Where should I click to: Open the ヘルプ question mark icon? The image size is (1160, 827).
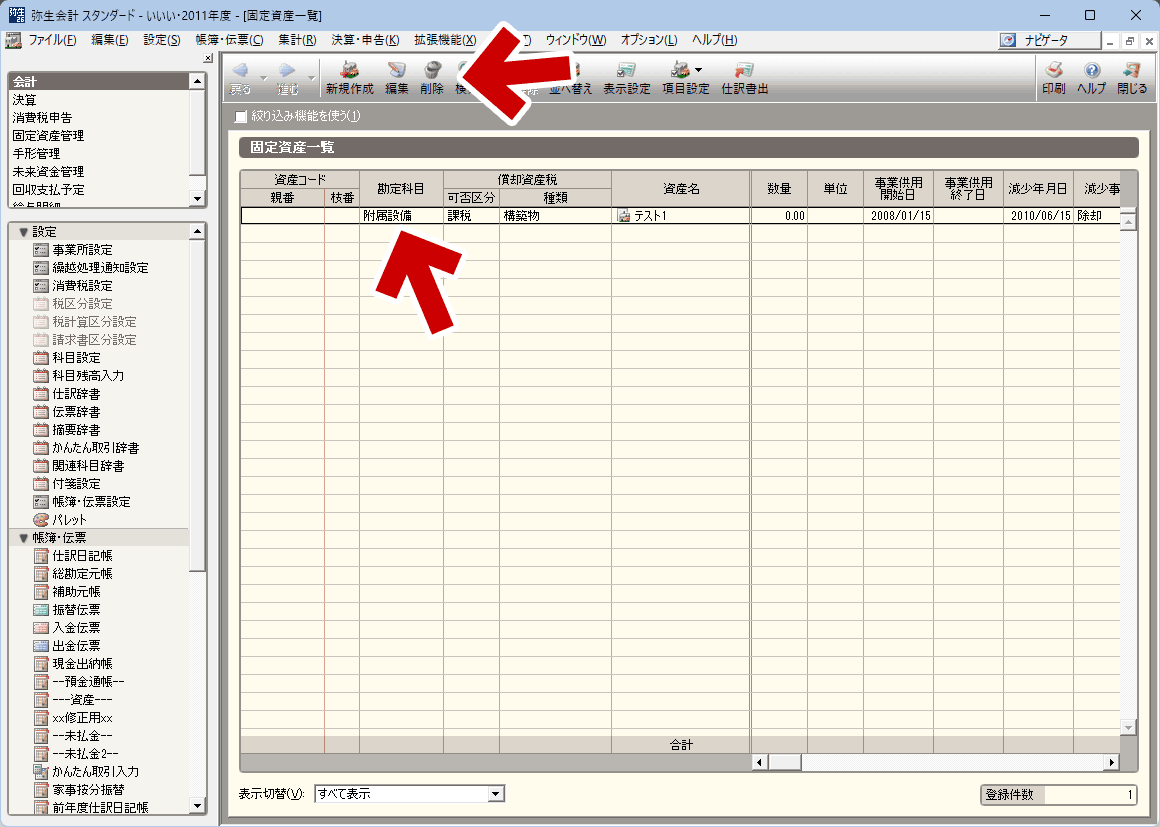tap(1091, 78)
